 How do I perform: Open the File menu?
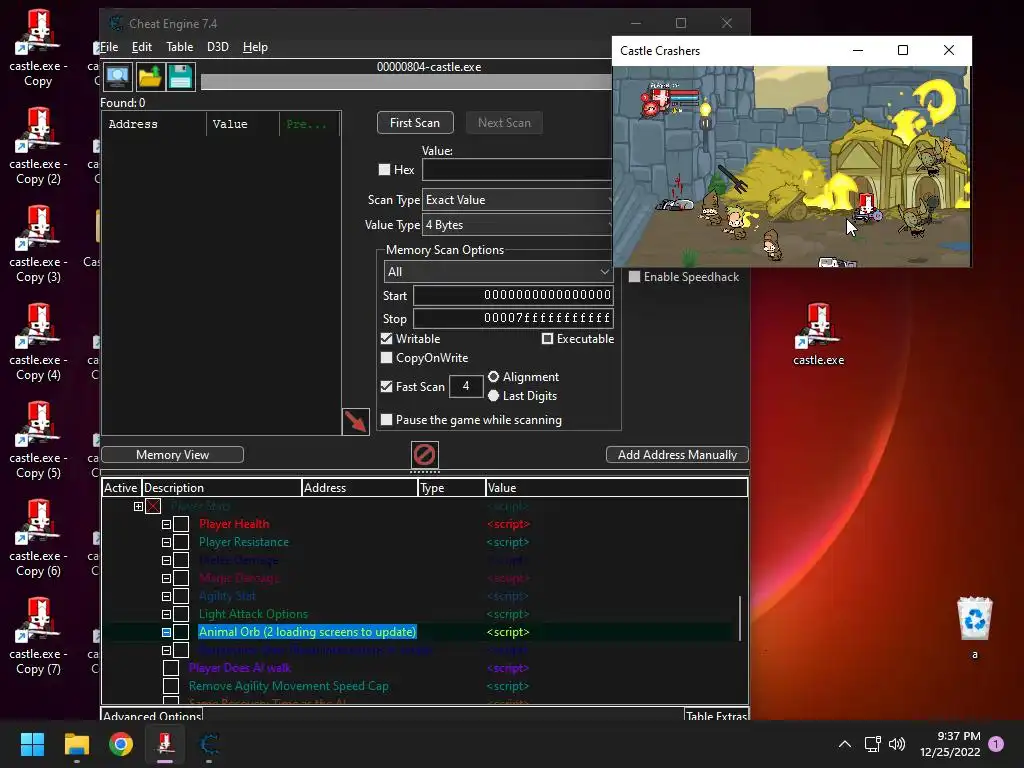109,47
